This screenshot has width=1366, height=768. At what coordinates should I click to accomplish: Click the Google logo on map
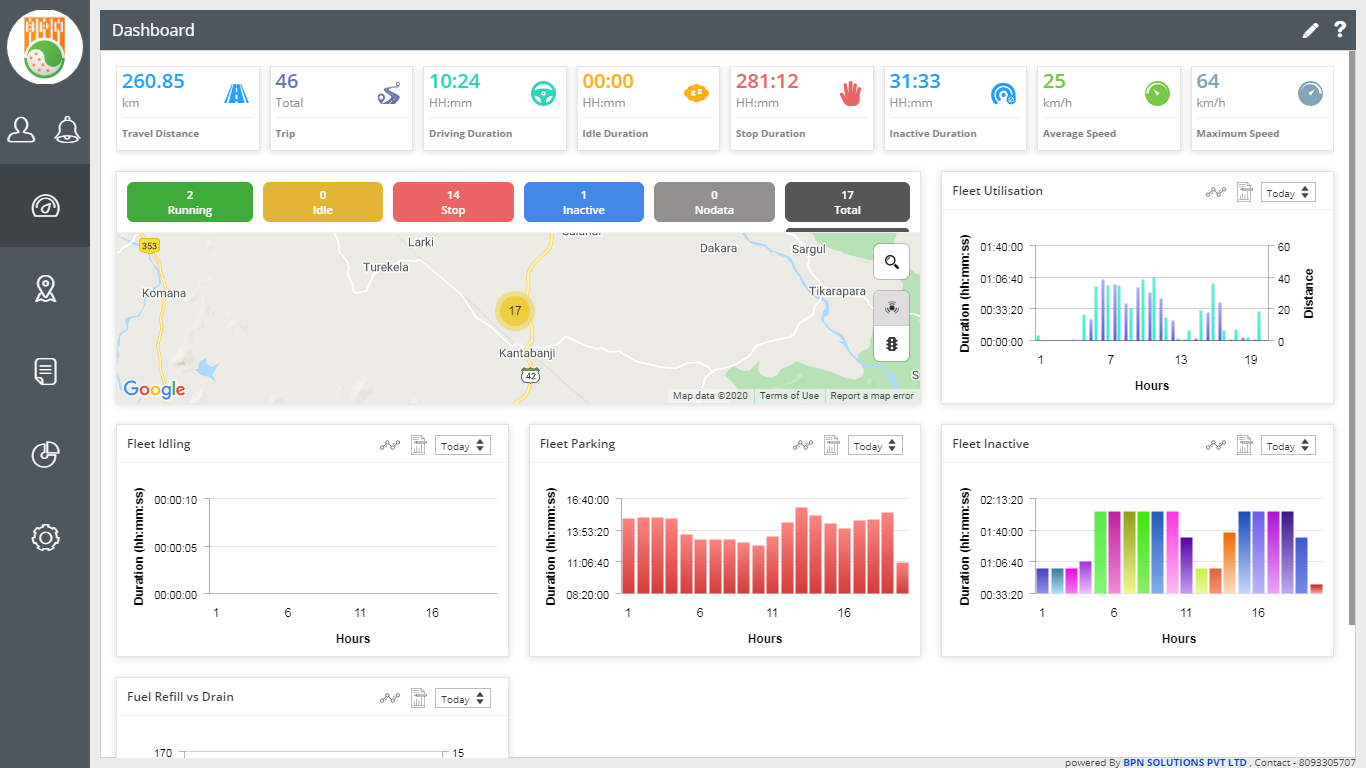coord(154,389)
